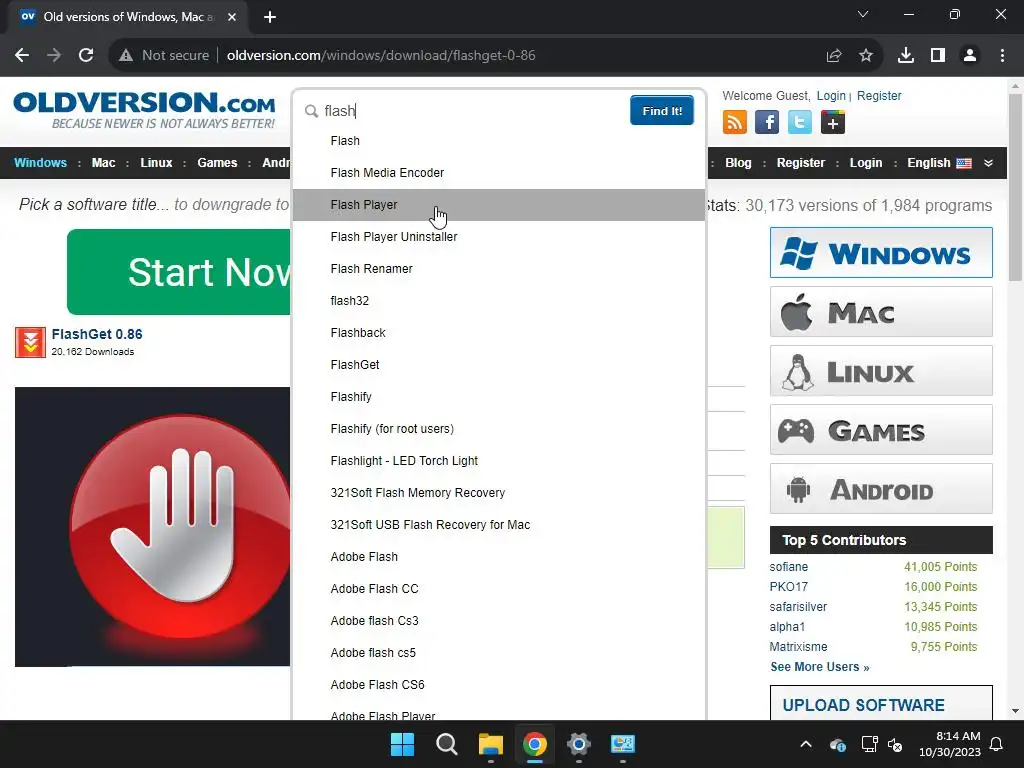This screenshot has width=1024, height=768.
Task: Expand the language dropdown chevron
Action: coord(988,163)
